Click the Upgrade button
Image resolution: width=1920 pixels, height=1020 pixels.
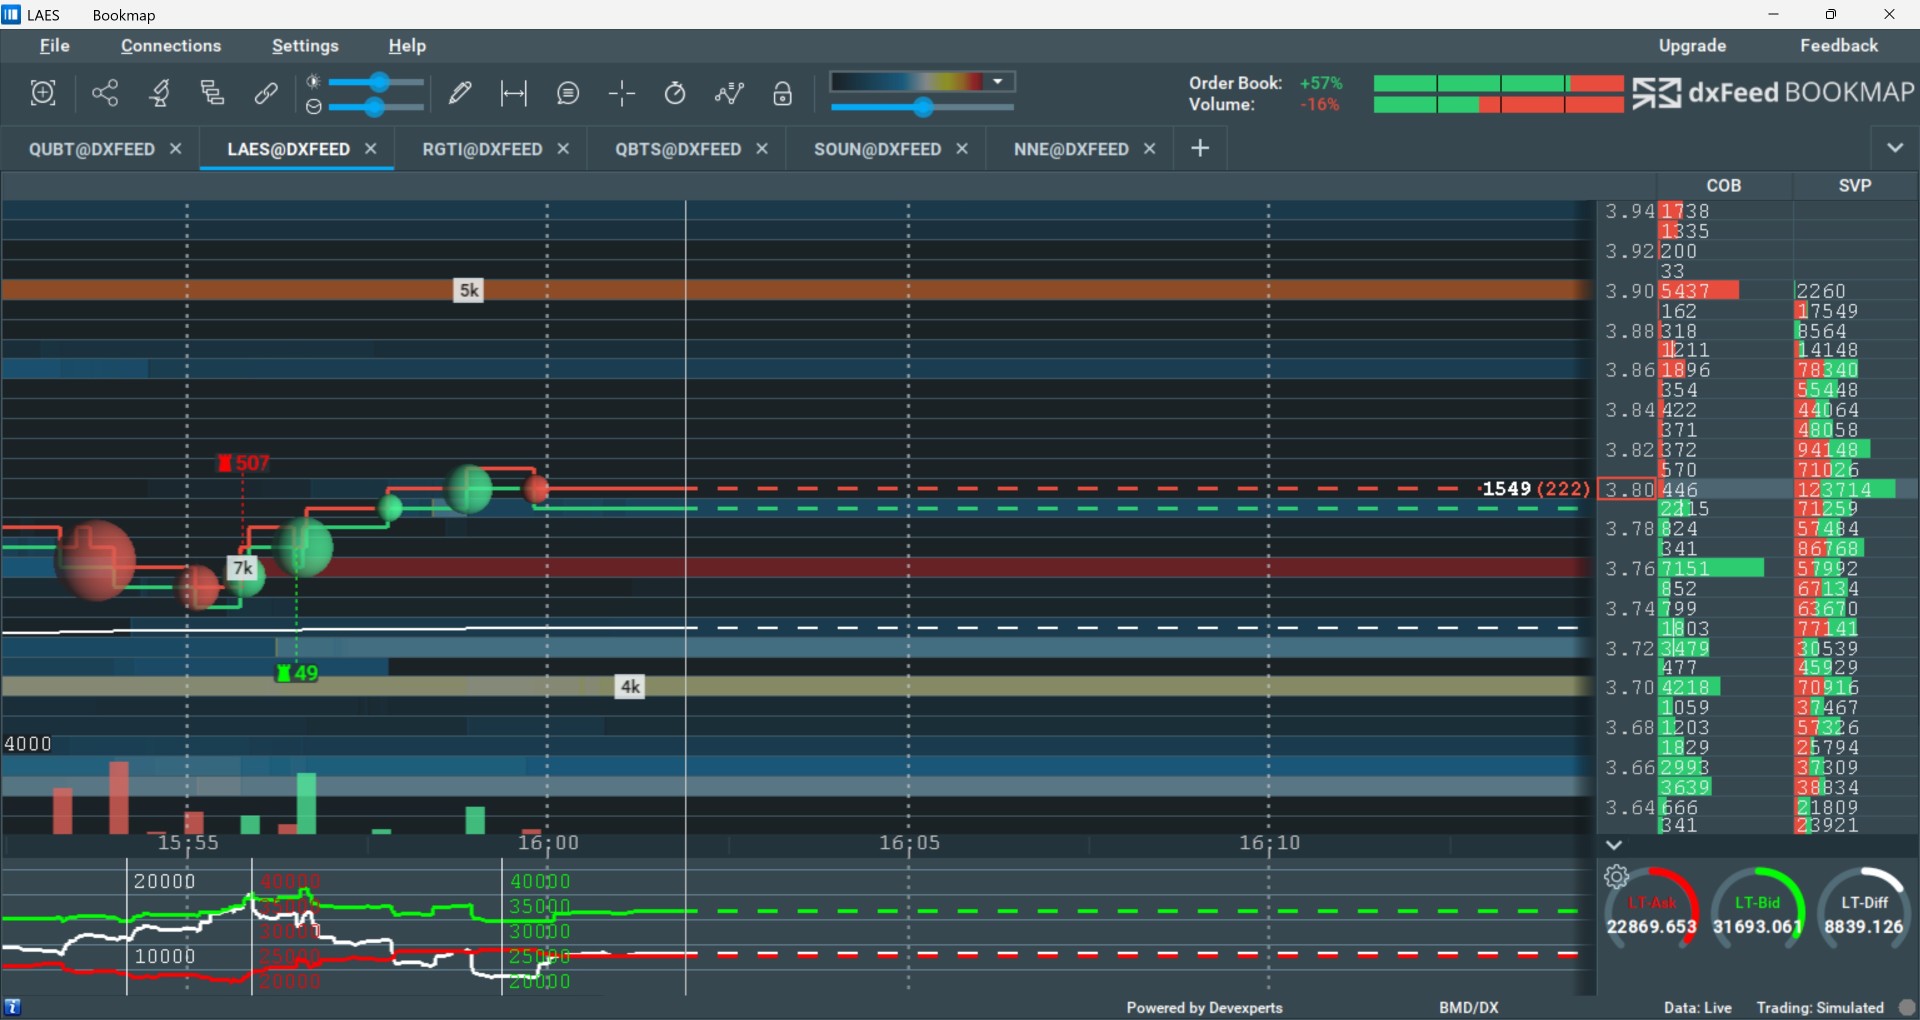1692,46
